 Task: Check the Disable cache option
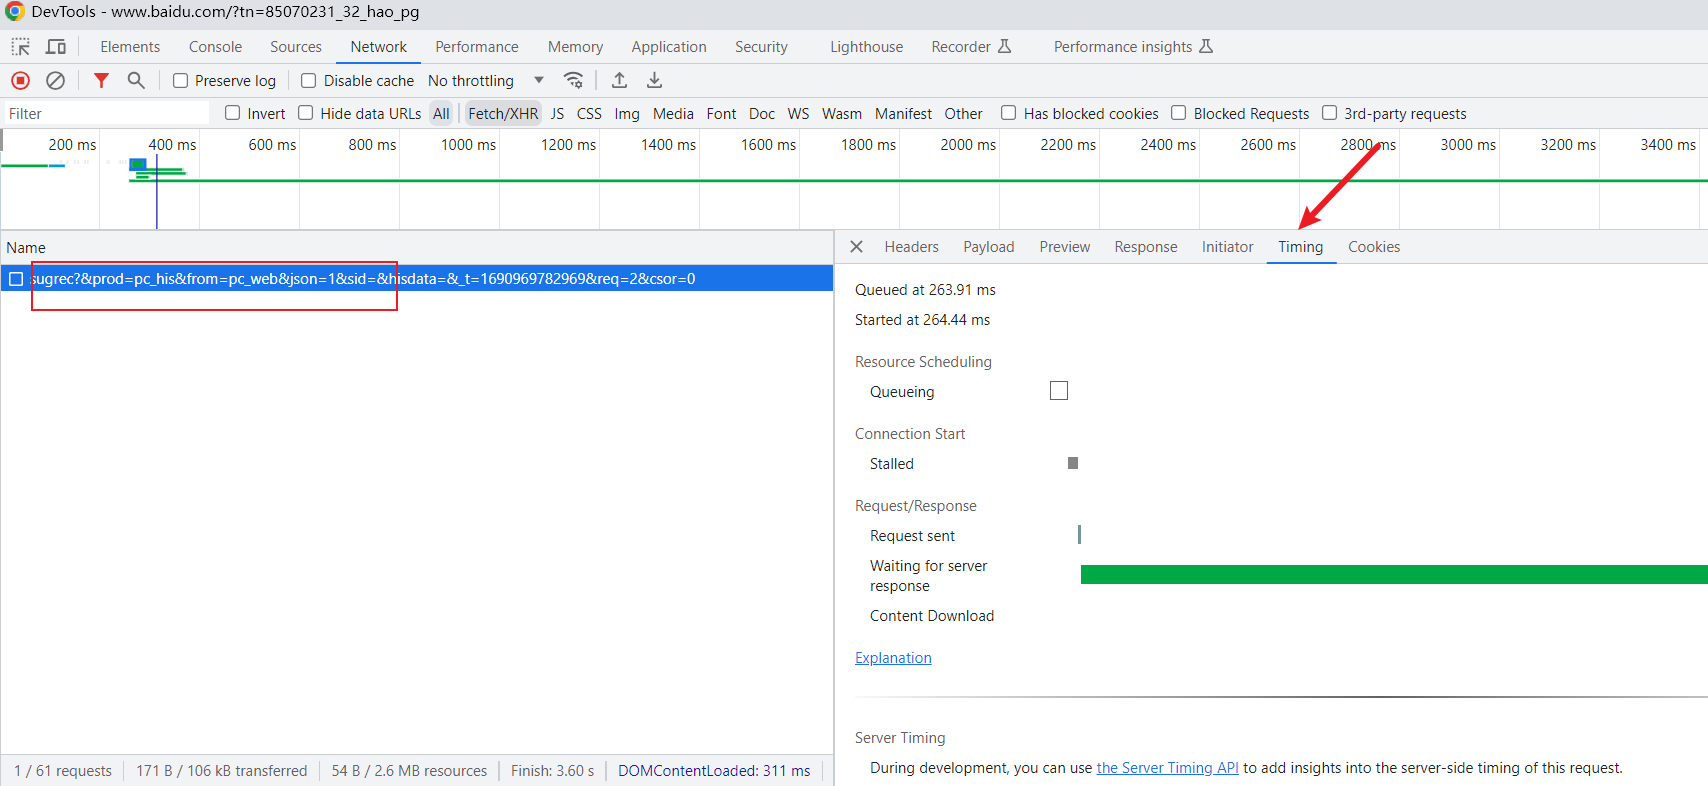[309, 81]
